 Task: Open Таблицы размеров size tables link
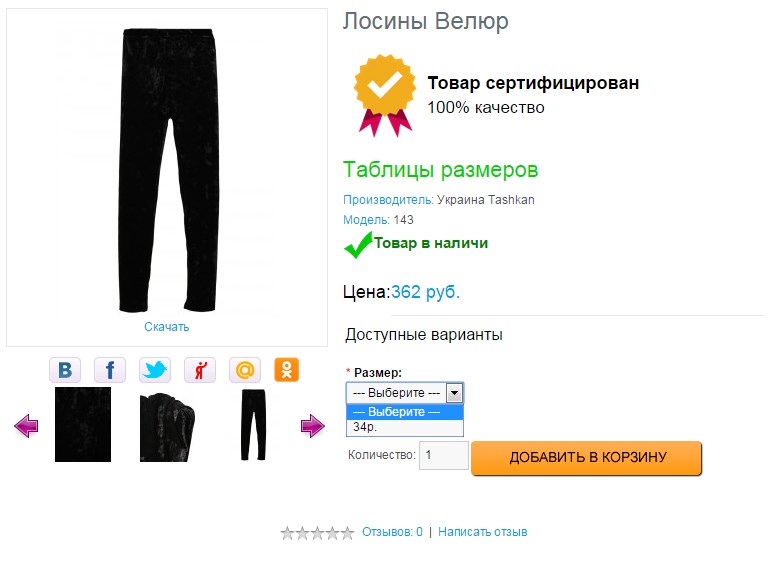pyautogui.click(x=440, y=169)
